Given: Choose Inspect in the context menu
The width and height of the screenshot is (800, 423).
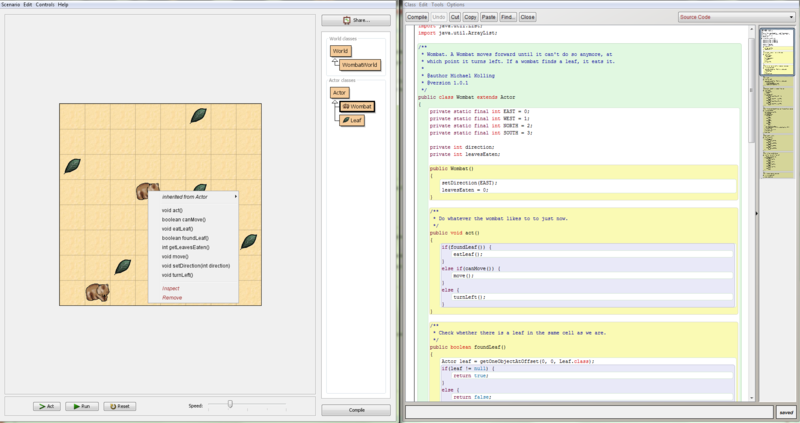Looking at the screenshot, I should (172, 288).
